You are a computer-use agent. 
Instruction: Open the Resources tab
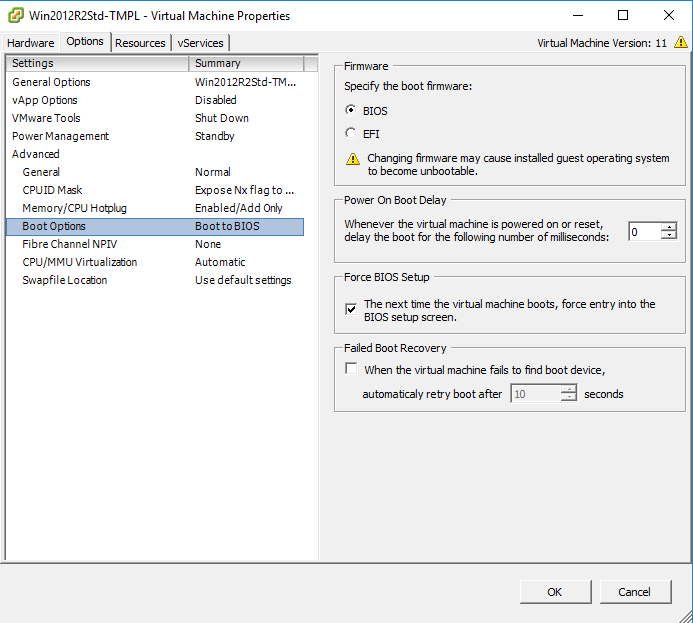coord(140,43)
